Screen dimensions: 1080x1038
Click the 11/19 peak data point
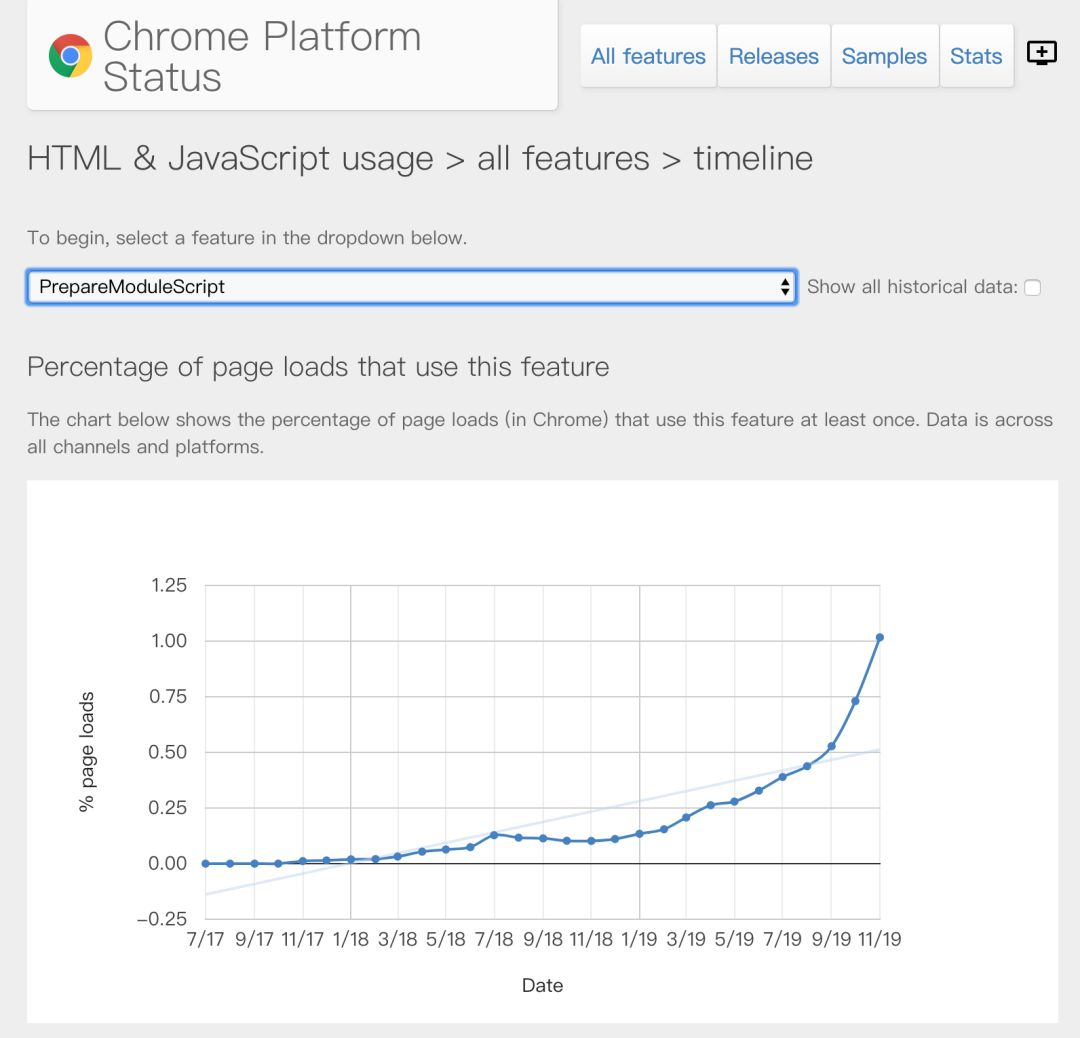click(880, 637)
